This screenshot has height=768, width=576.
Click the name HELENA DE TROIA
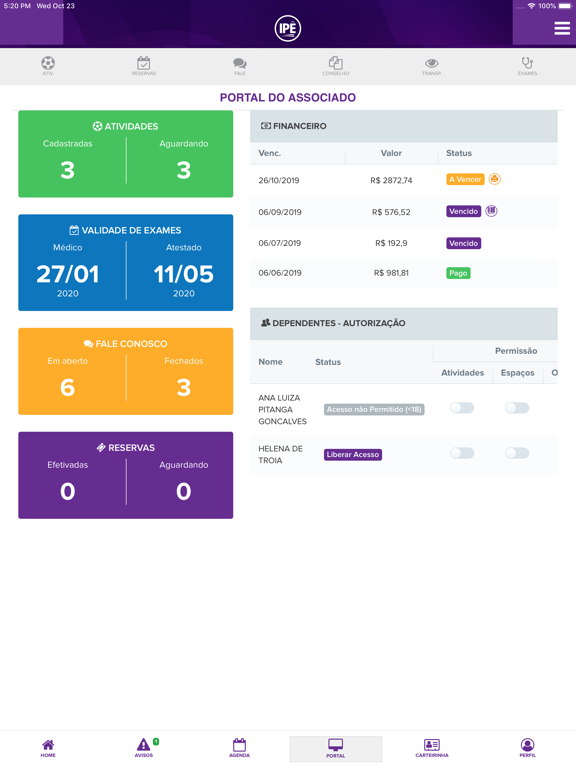click(x=281, y=455)
